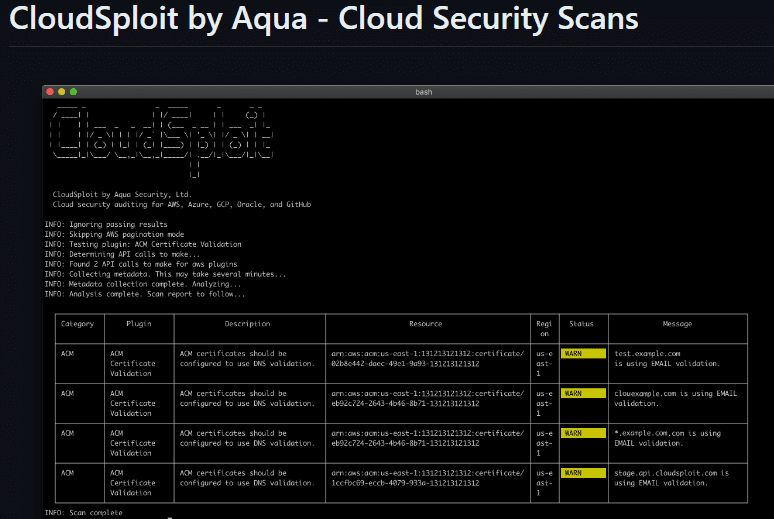Select the Category column header
Image resolution: width=774 pixels, height=519 pixels.
coord(77,324)
